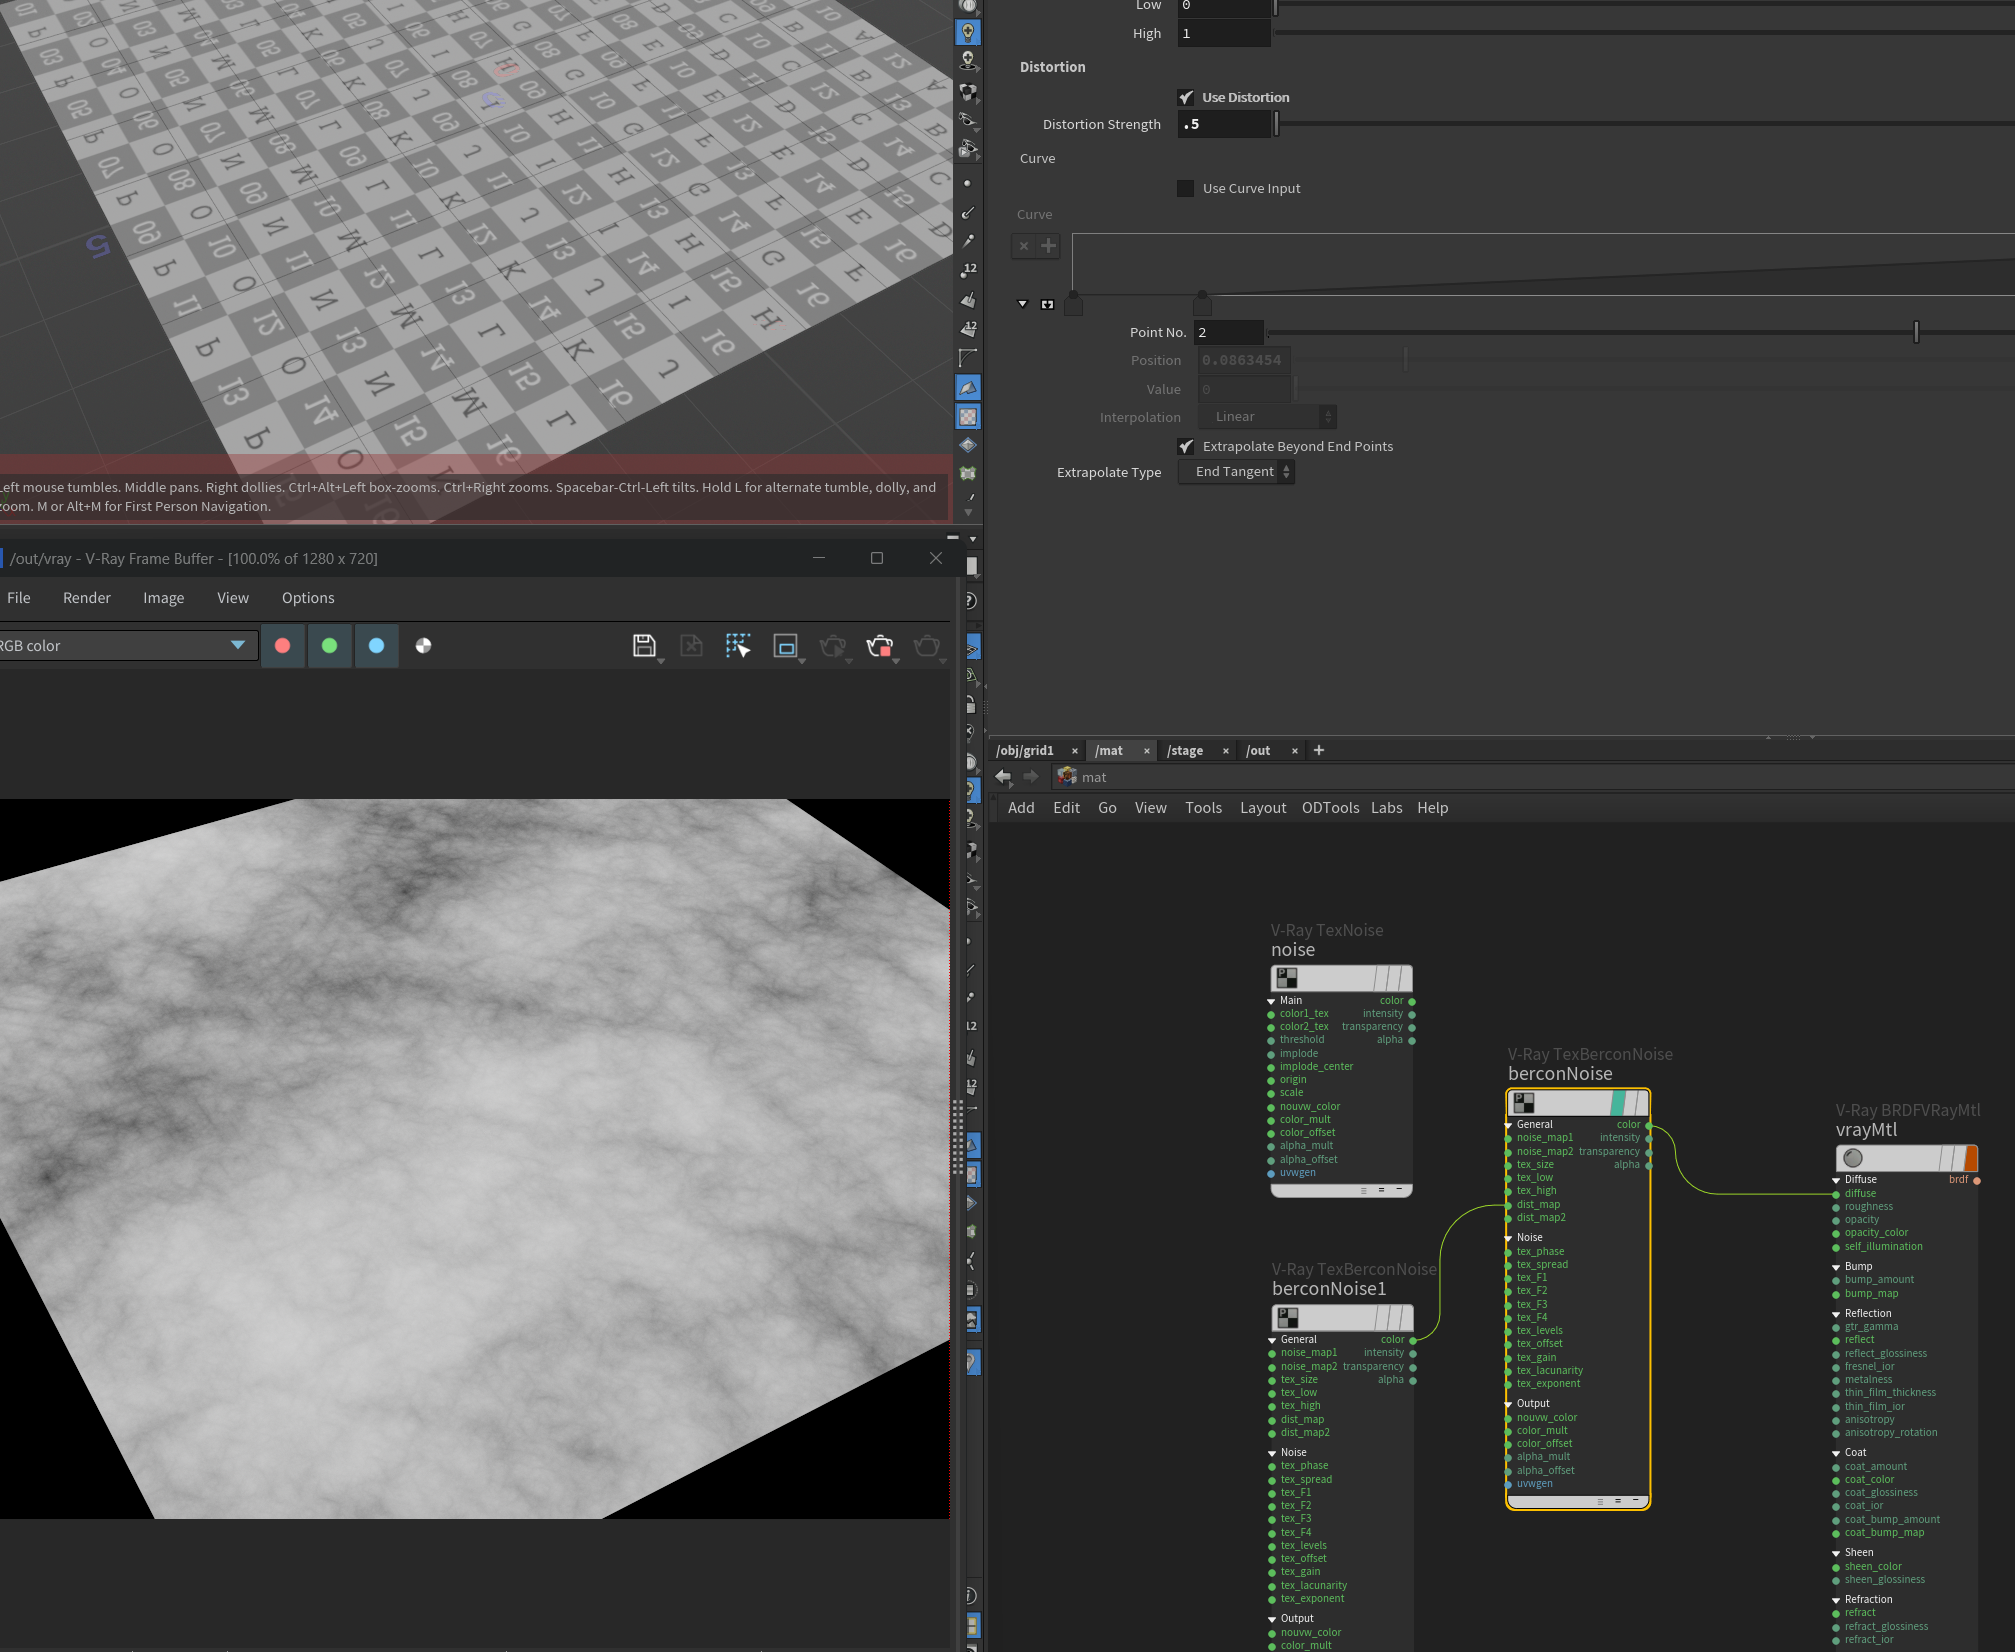2015x1652 pixels.
Task: Toggle display point trails icon
Action: pyautogui.click(x=968, y=241)
